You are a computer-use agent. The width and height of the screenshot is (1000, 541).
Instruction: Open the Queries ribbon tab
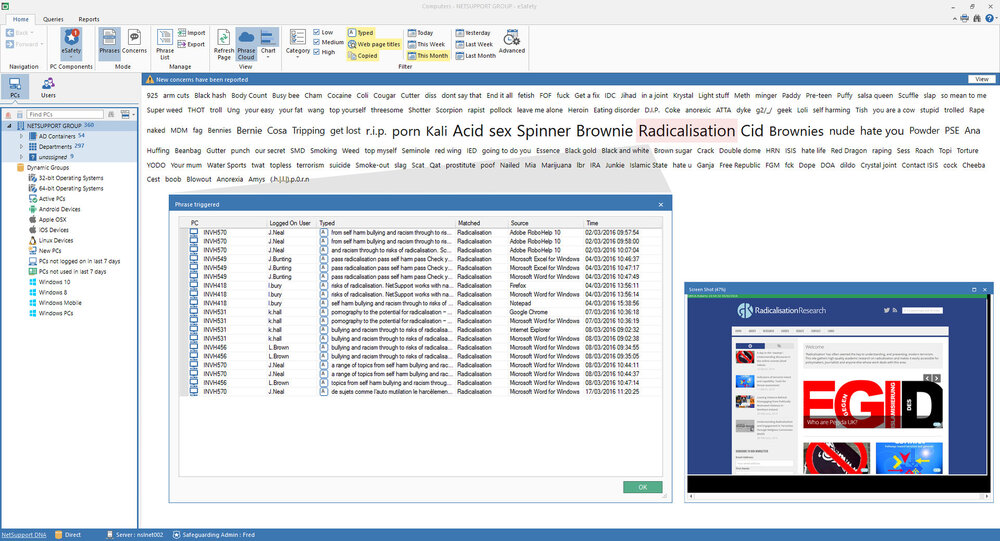coord(53,19)
